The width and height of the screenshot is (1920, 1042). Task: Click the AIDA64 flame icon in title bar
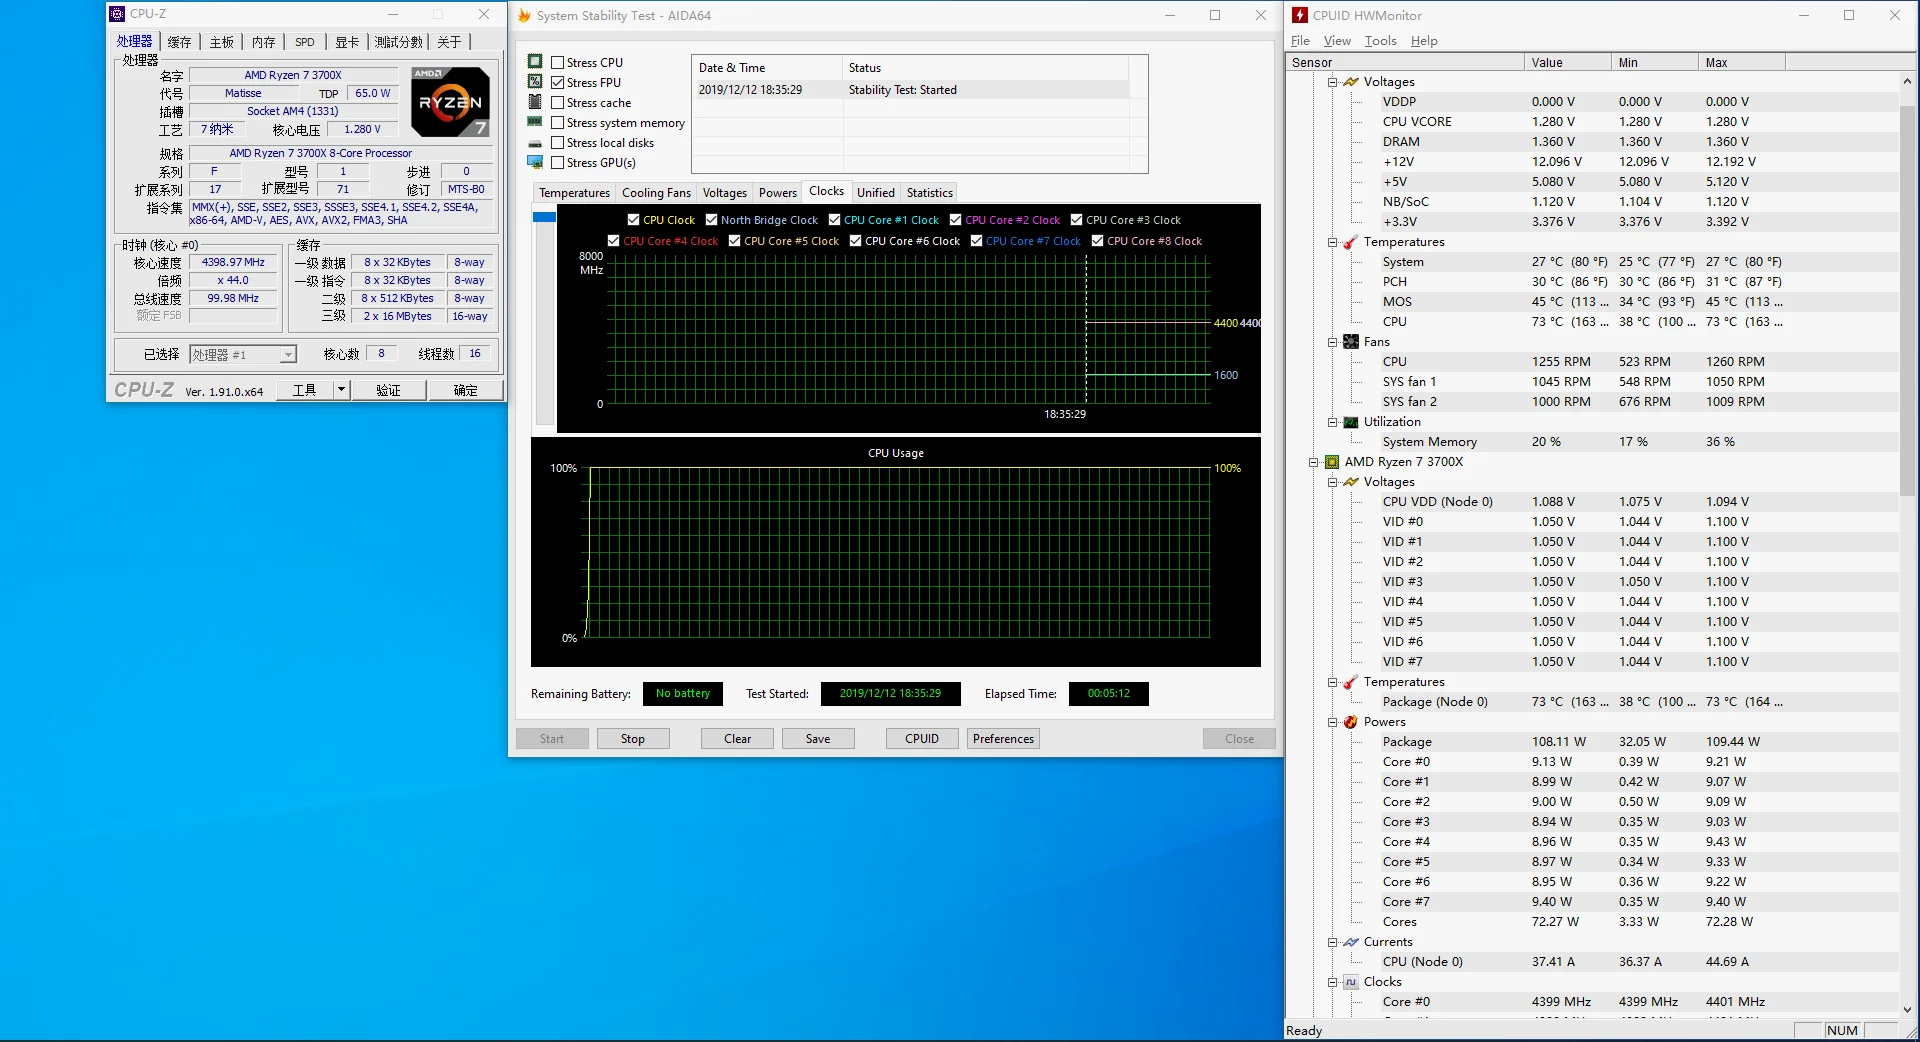(524, 15)
